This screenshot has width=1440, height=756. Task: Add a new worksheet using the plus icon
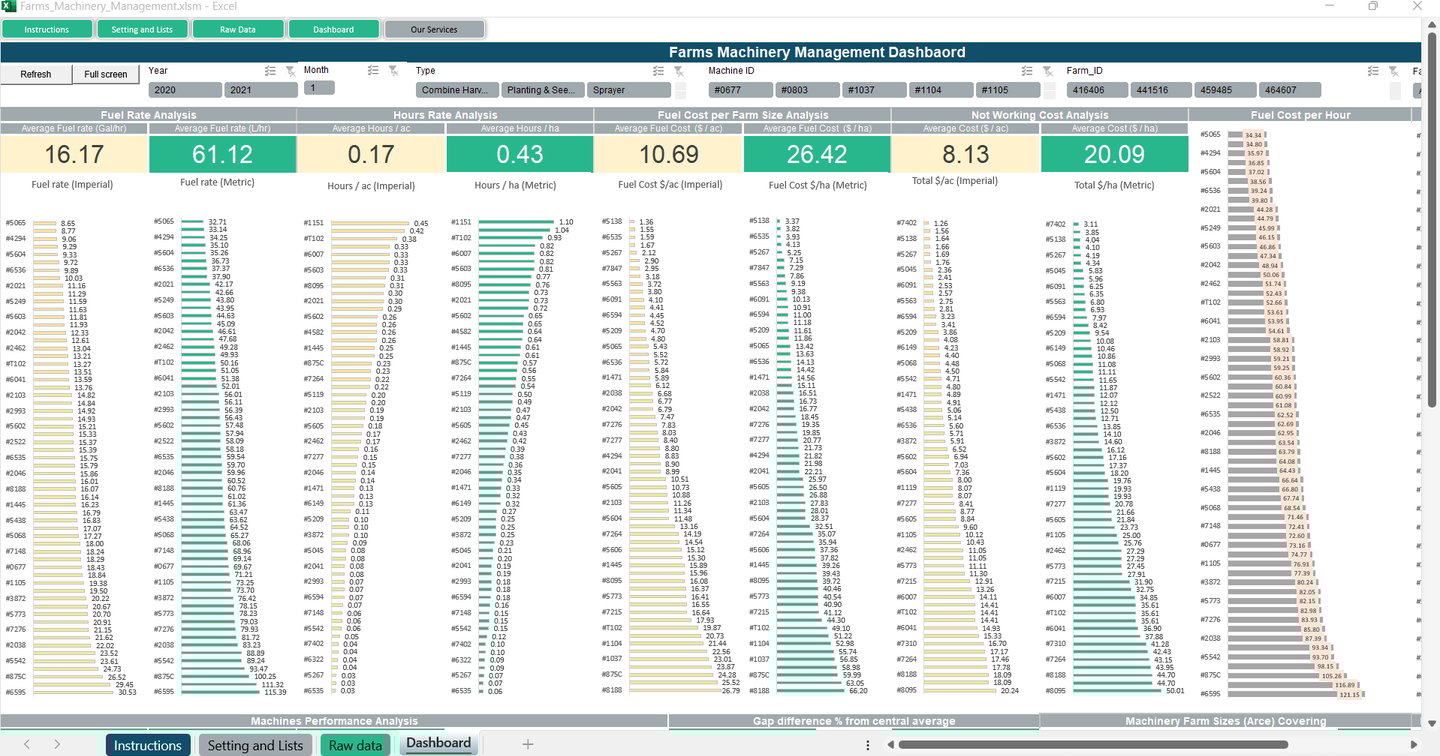(526, 744)
